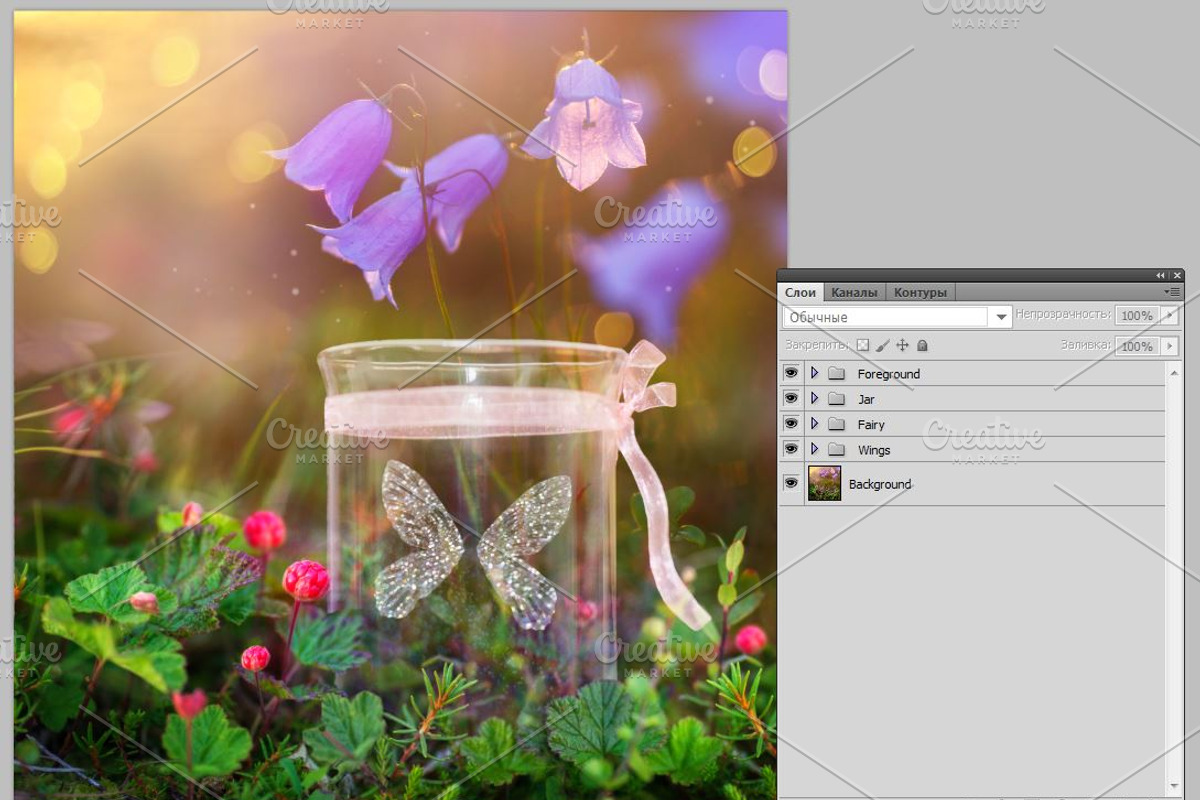
Task: Click the Foreground group folder icon
Action: click(x=837, y=373)
